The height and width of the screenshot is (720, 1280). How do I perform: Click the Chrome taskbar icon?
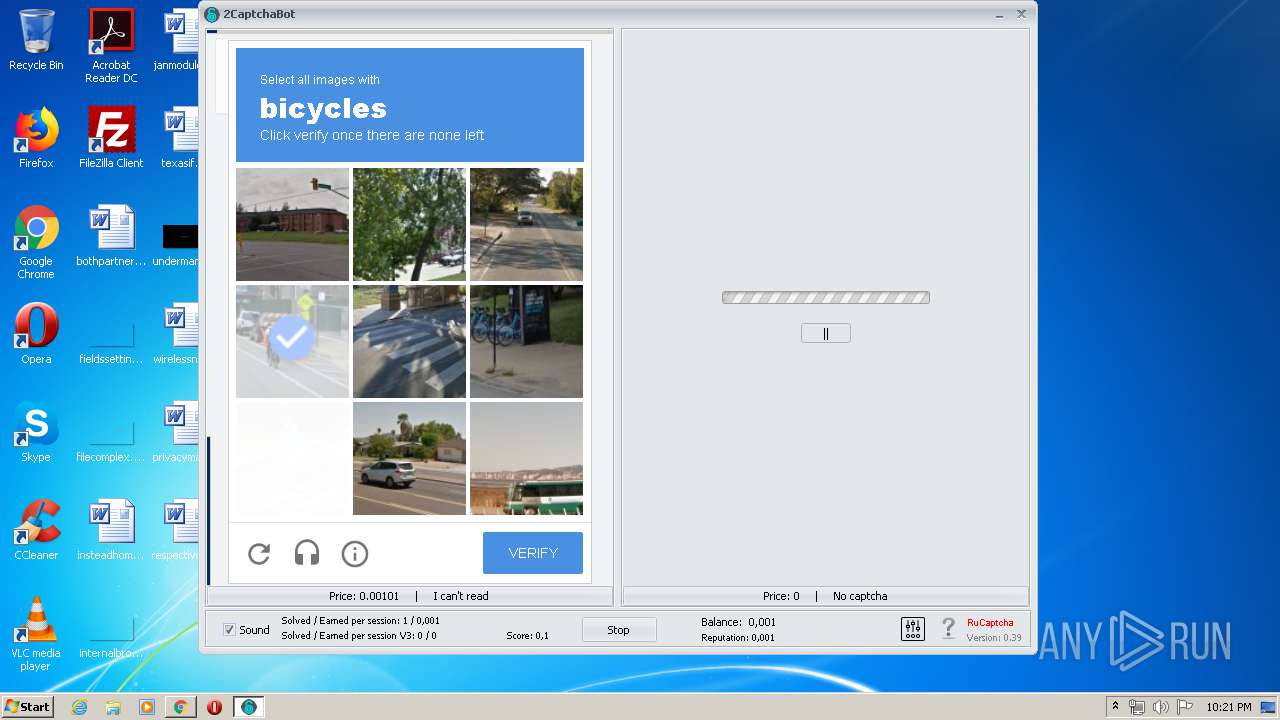180,707
